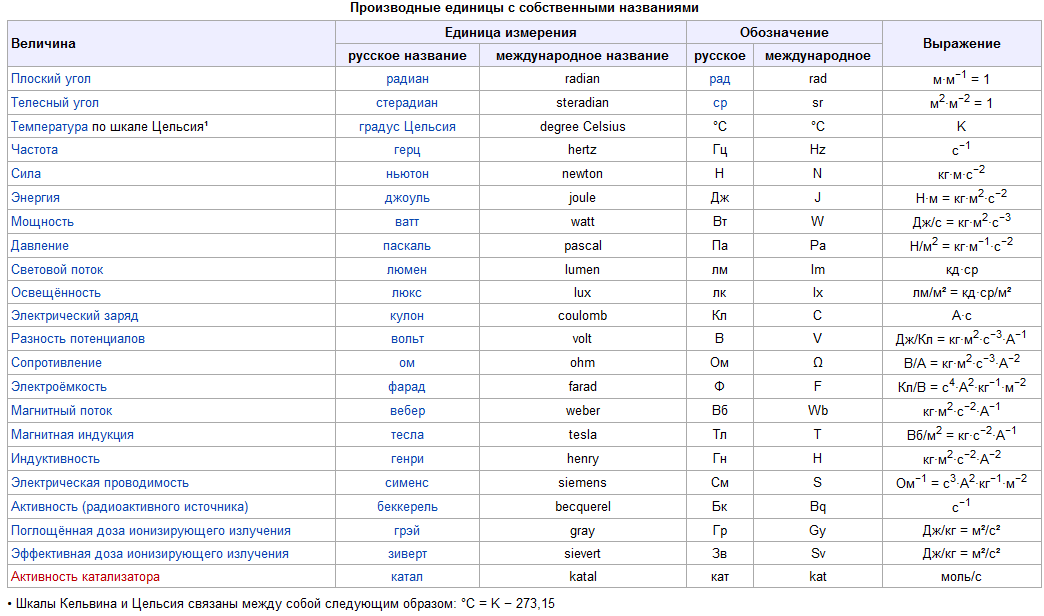Image resolution: width=1044 pixels, height=616 pixels.
Task: Click the беккерель unit link
Action: 407,506
